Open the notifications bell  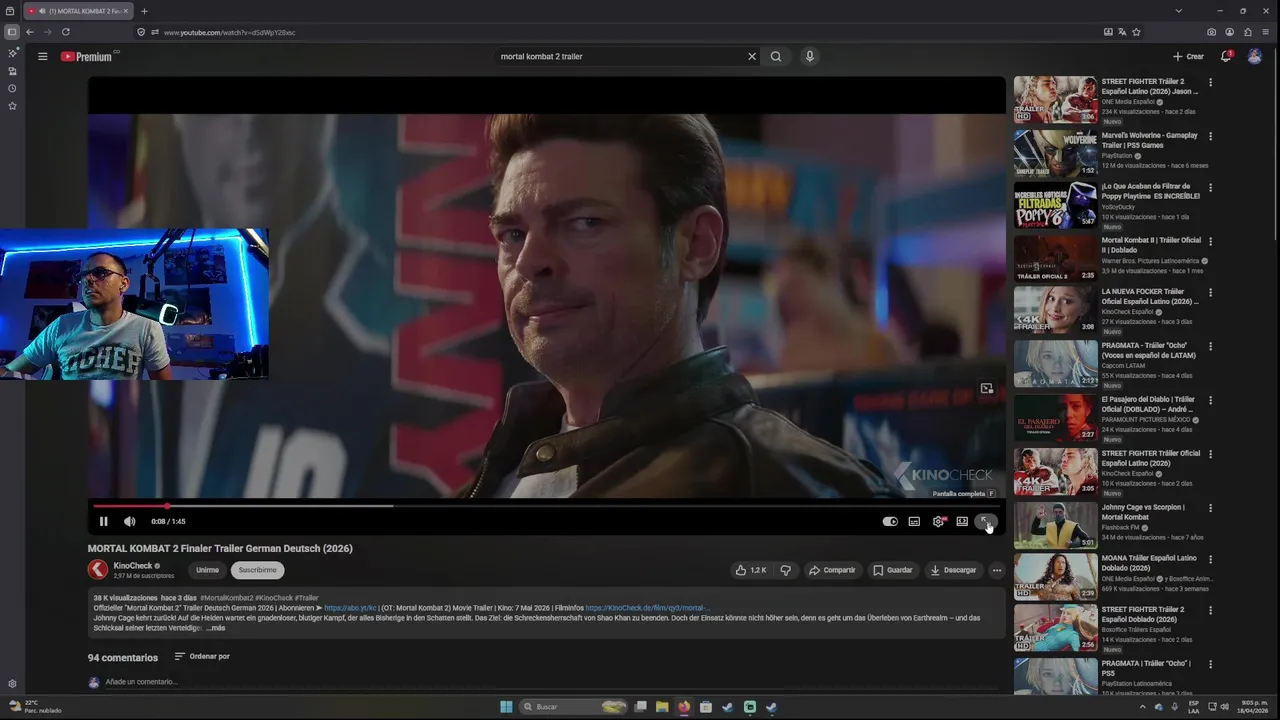pyautogui.click(x=1226, y=56)
